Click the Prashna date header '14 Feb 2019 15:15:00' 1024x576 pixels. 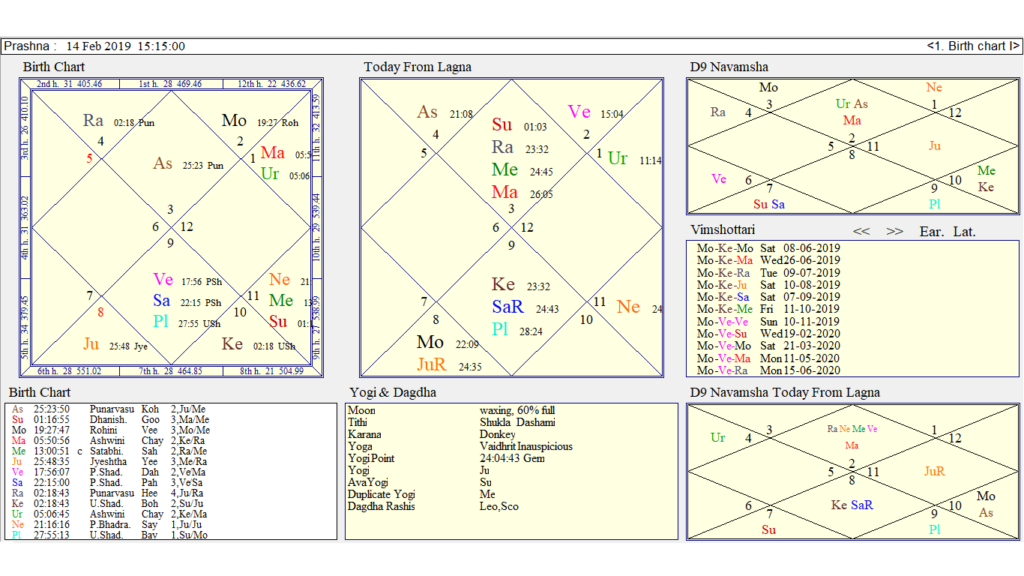(x=125, y=46)
